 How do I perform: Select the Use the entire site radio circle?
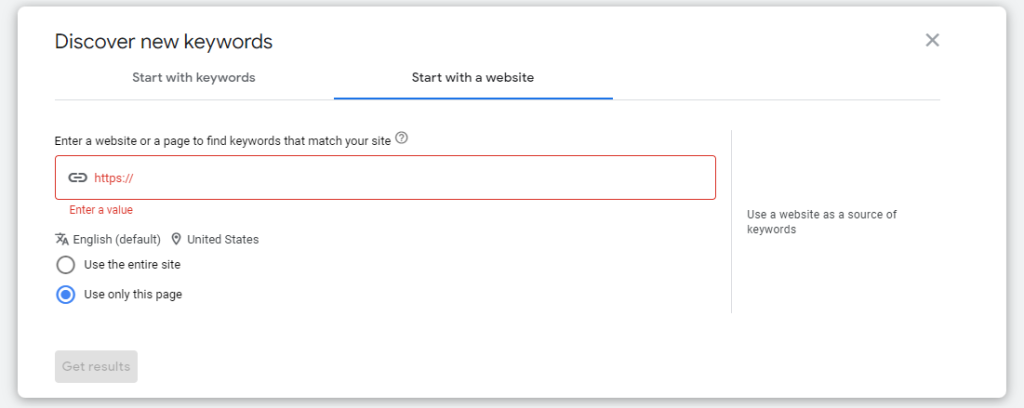tap(66, 265)
